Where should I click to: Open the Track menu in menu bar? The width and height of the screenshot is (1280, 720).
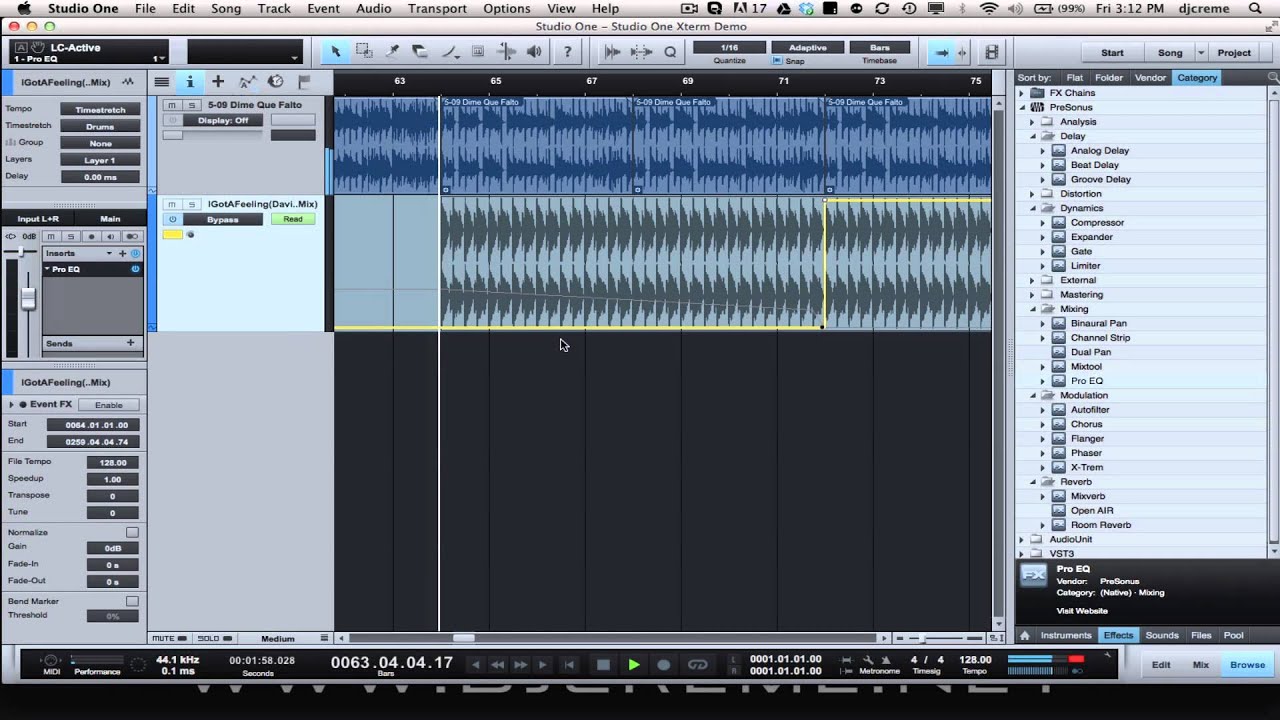coord(273,8)
